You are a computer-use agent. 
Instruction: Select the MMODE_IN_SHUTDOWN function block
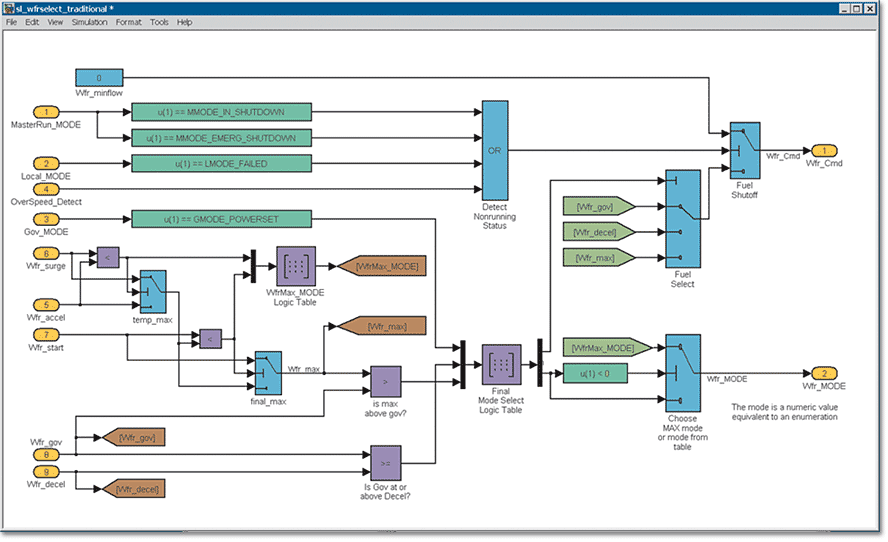[x=221, y=112]
